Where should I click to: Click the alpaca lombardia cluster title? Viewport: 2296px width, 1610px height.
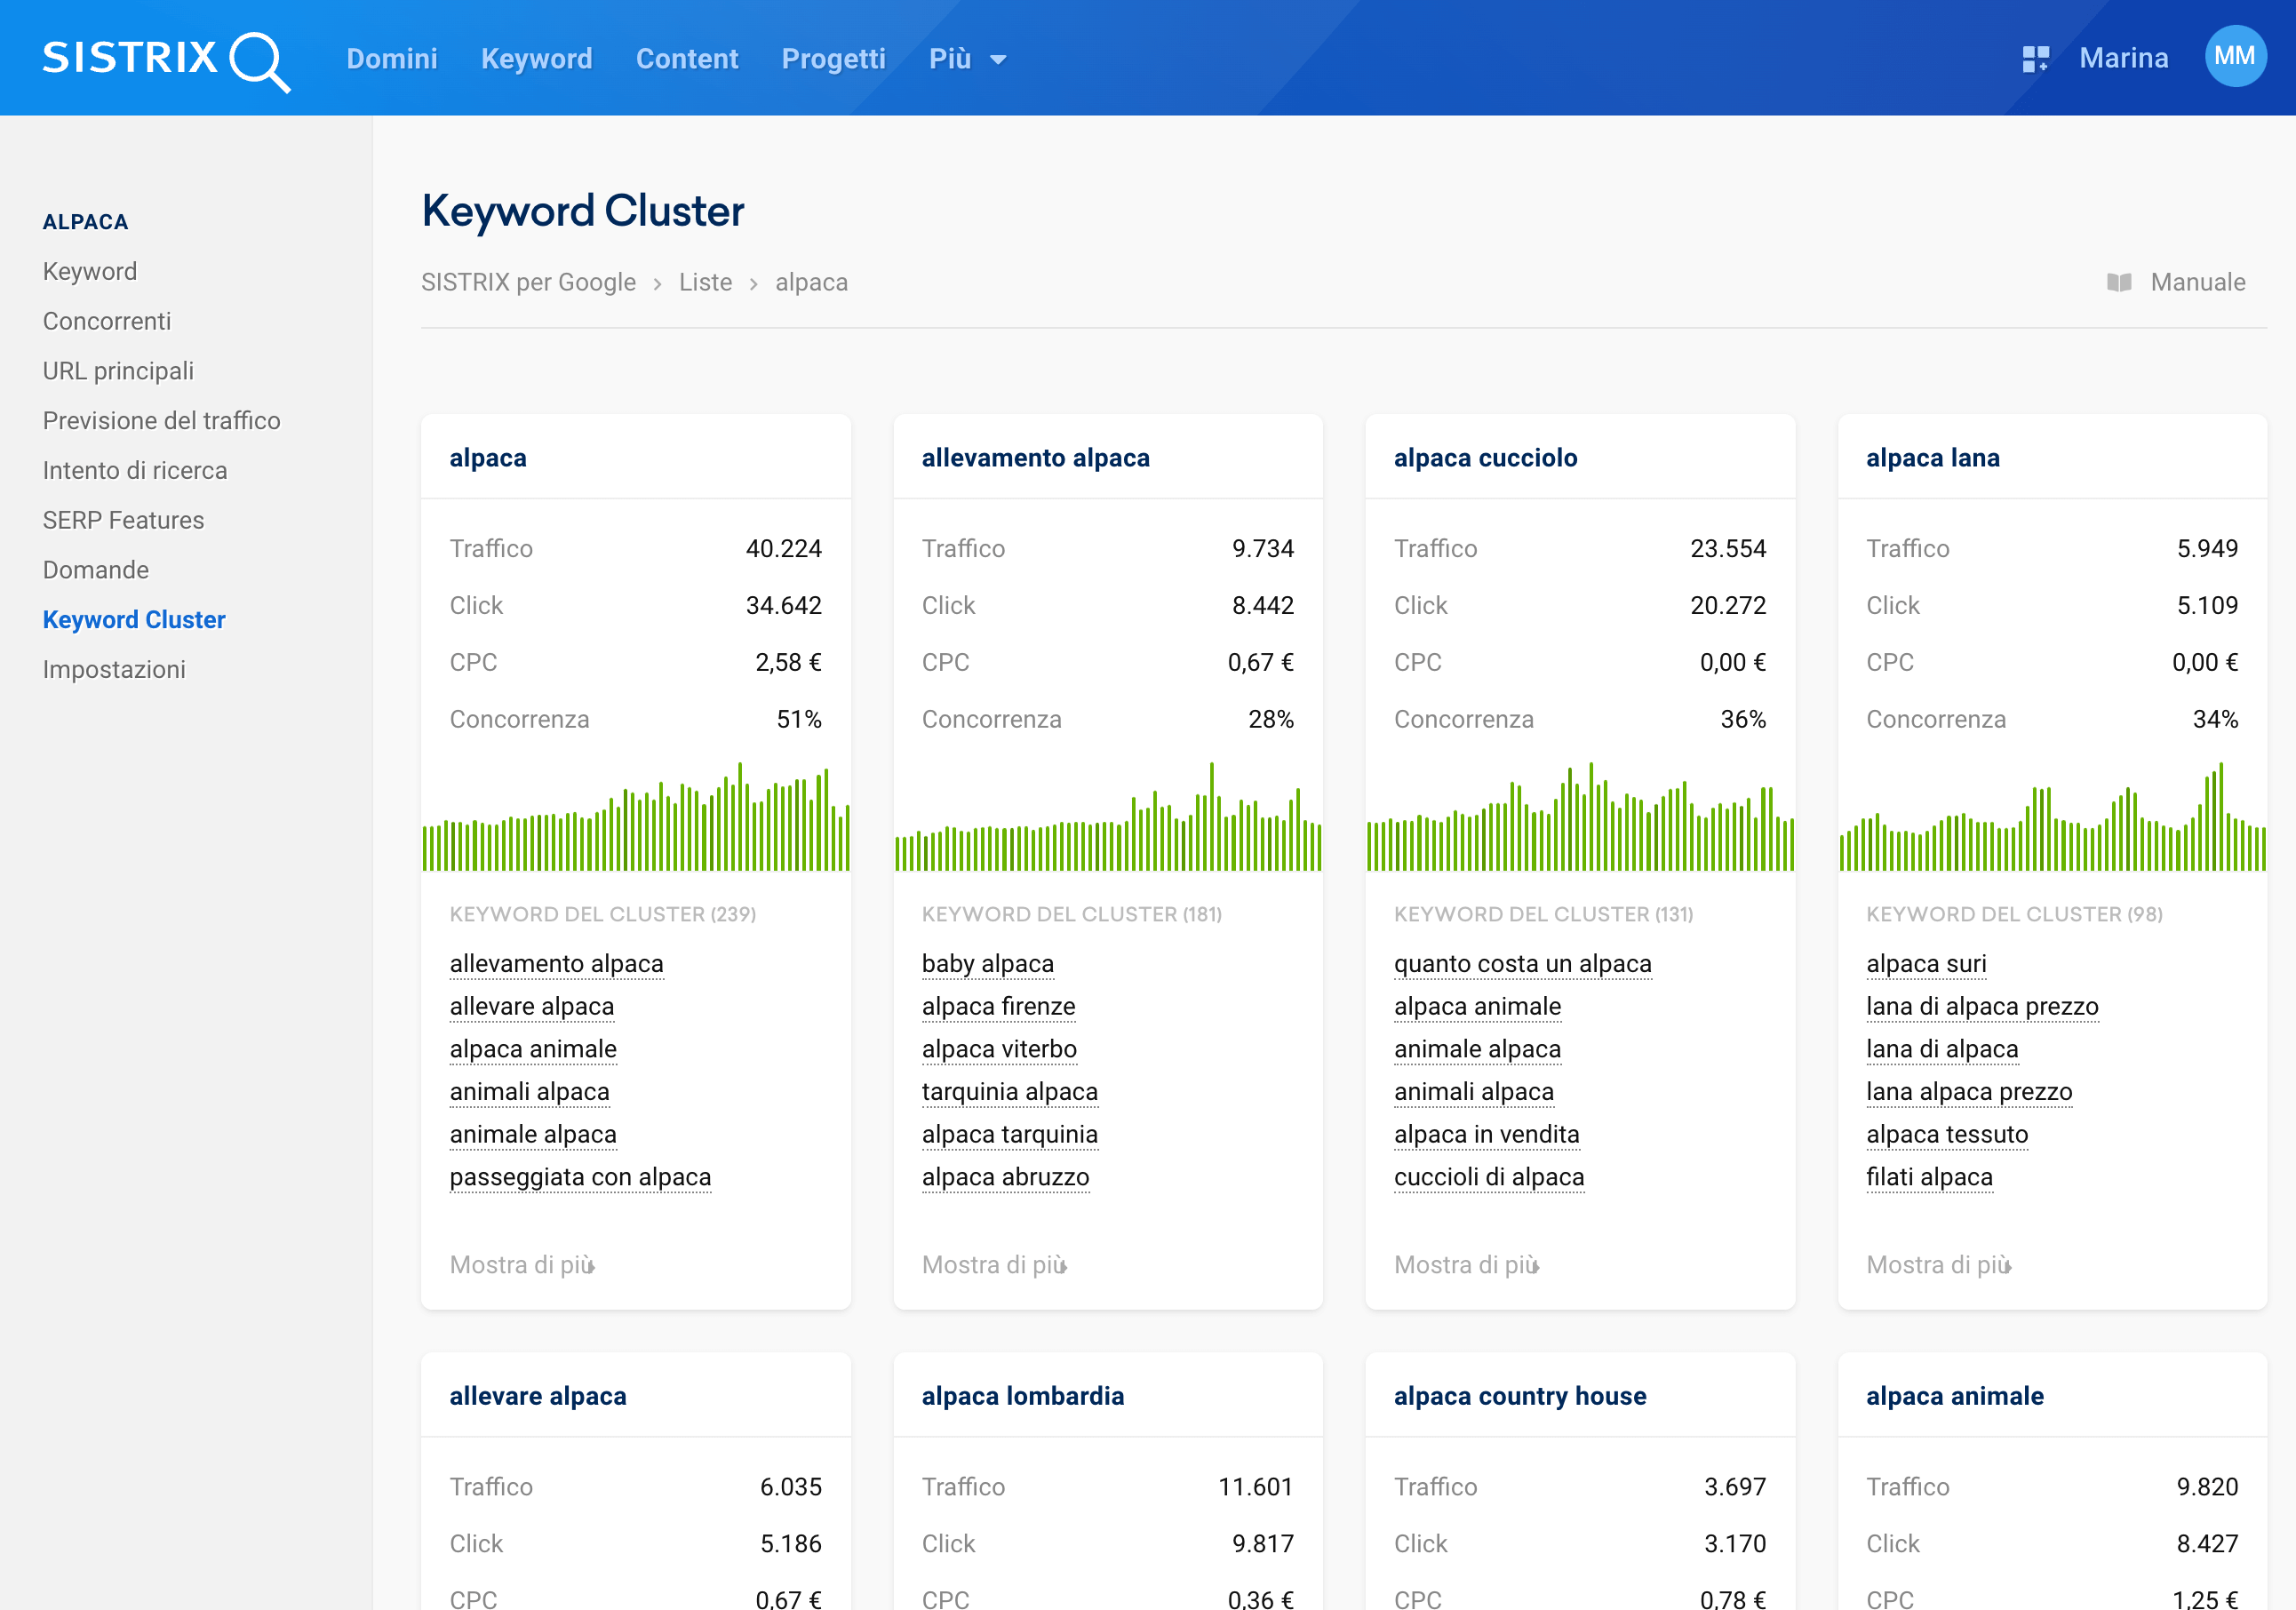click(x=1022, y=1396)
